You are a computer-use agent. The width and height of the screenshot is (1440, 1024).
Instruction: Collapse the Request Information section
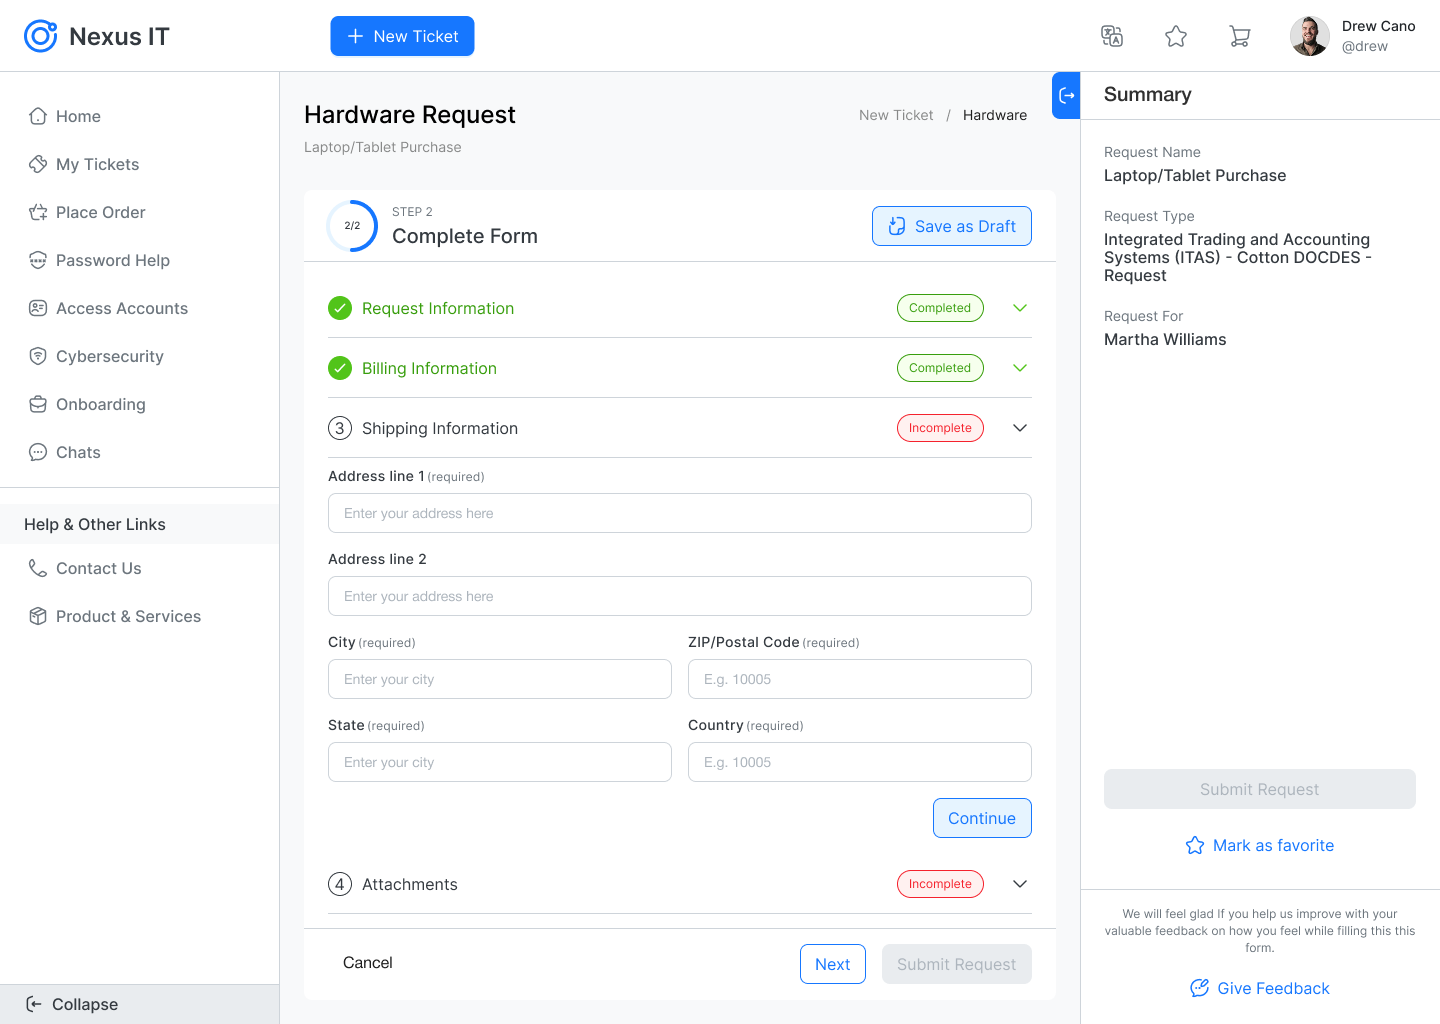(1019, 308)
